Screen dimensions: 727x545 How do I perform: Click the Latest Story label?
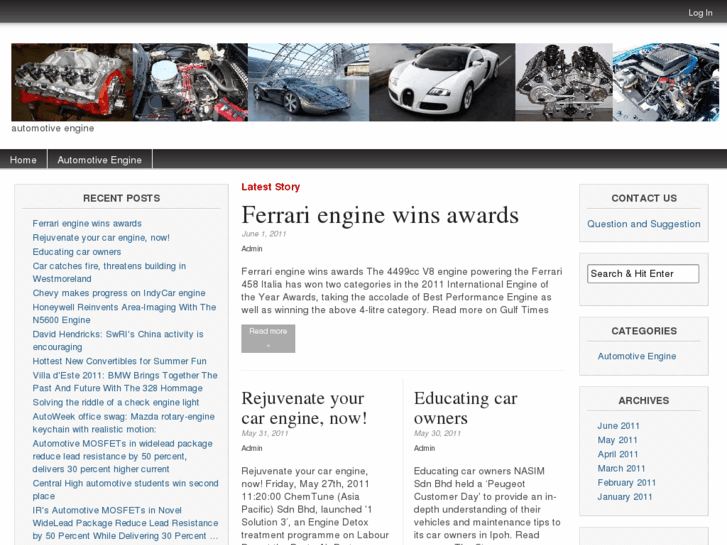[x=271, y=187]
